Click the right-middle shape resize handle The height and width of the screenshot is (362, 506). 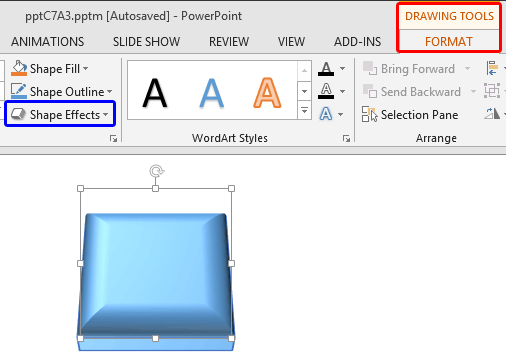[231, 264]
